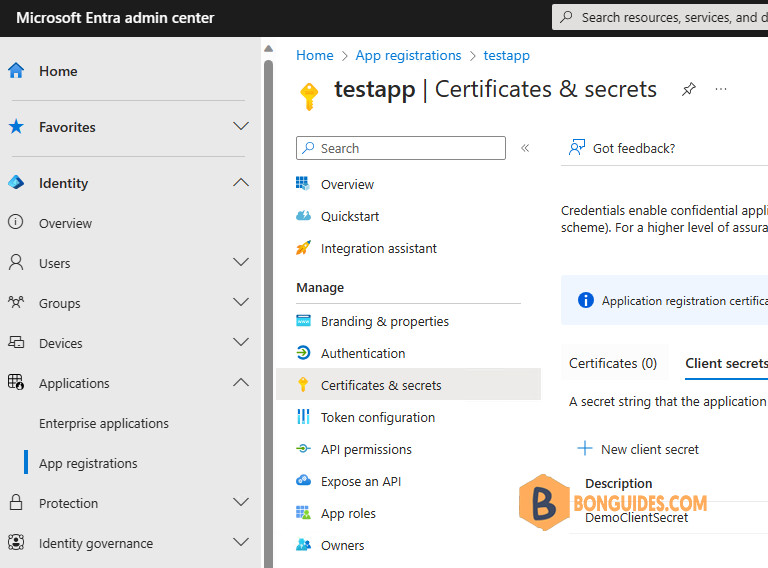Click the Token configuration bars icon
This screenshot has height=568, width=768.
[x=303, y=417]
